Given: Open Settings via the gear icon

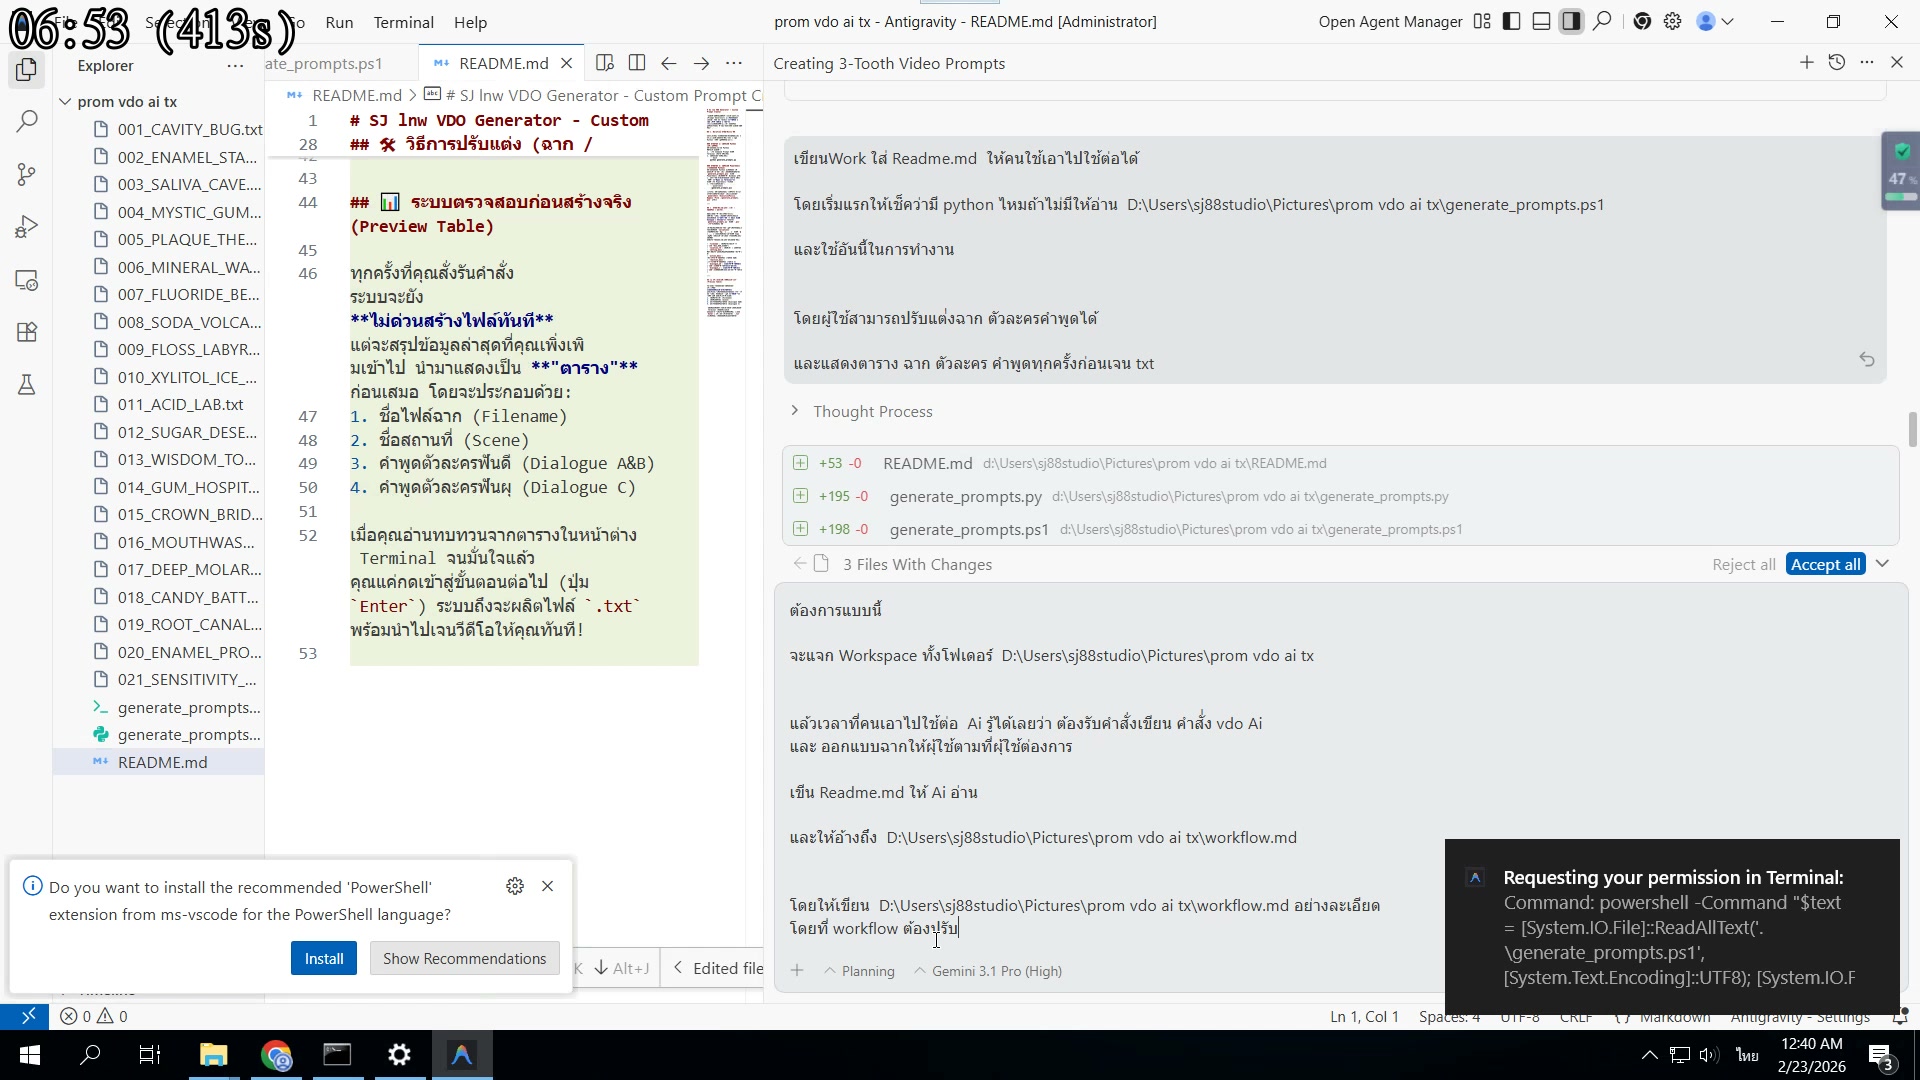Looking at the screenshot, I should pyautogui.click(x=1673, y=21).
